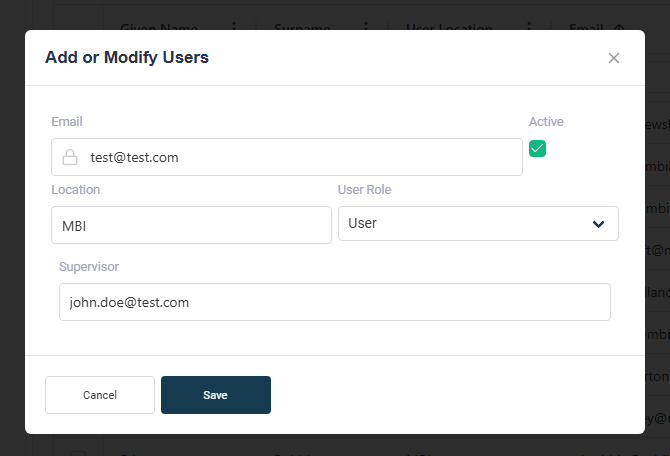Sort by the User Location column header
Viewport: 670px width, 456px height.
pyautogui.click(x=449, y=29)
